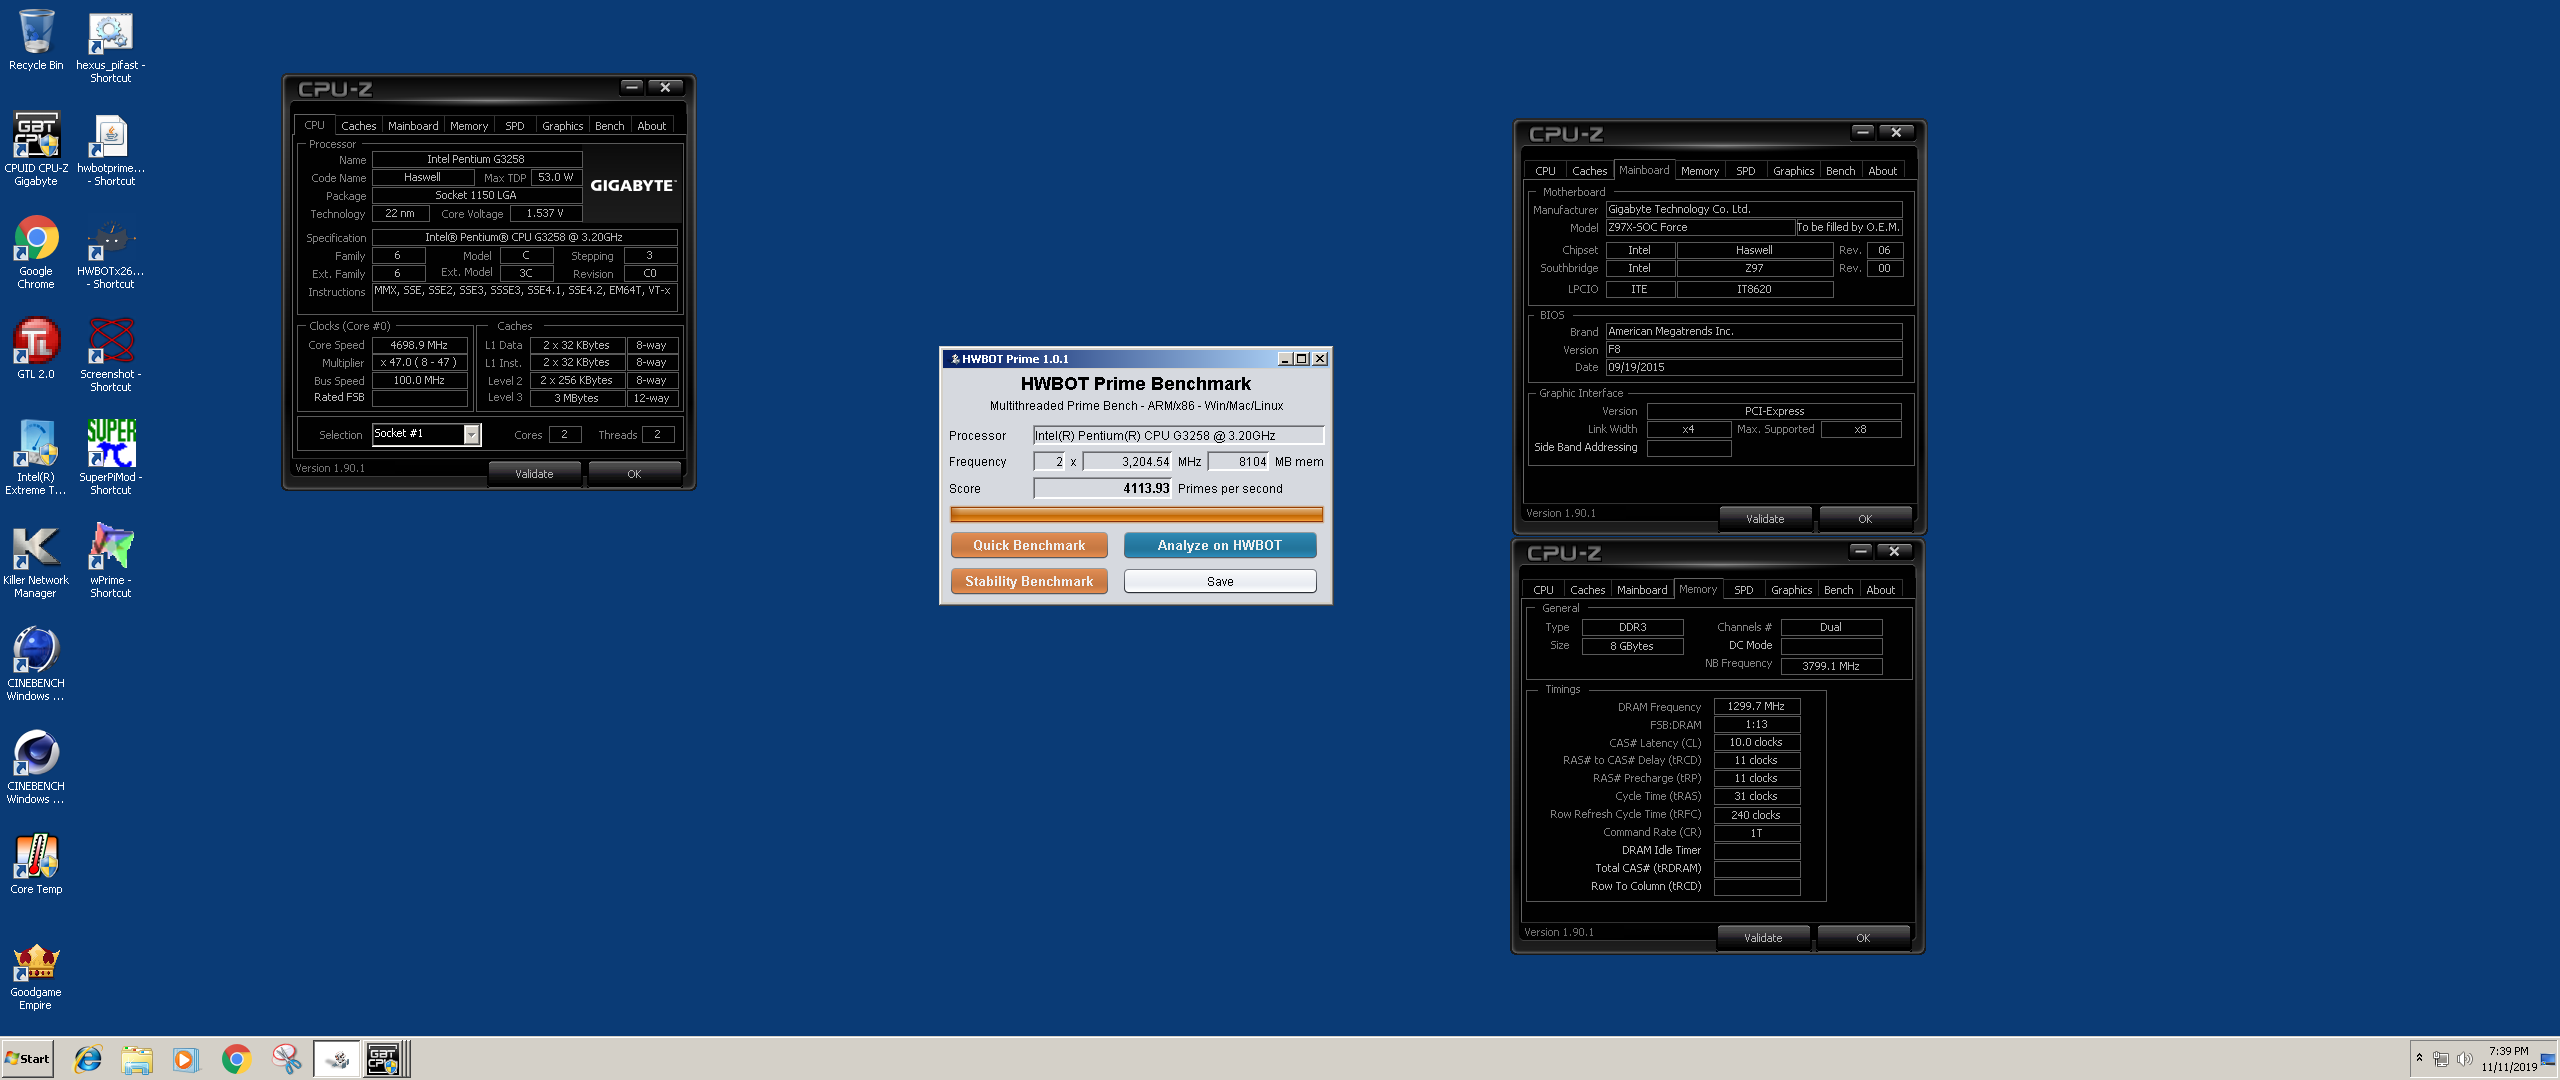Click the Z97X-SOC Force model field

pyautogui.click(x=1700, y=227)
